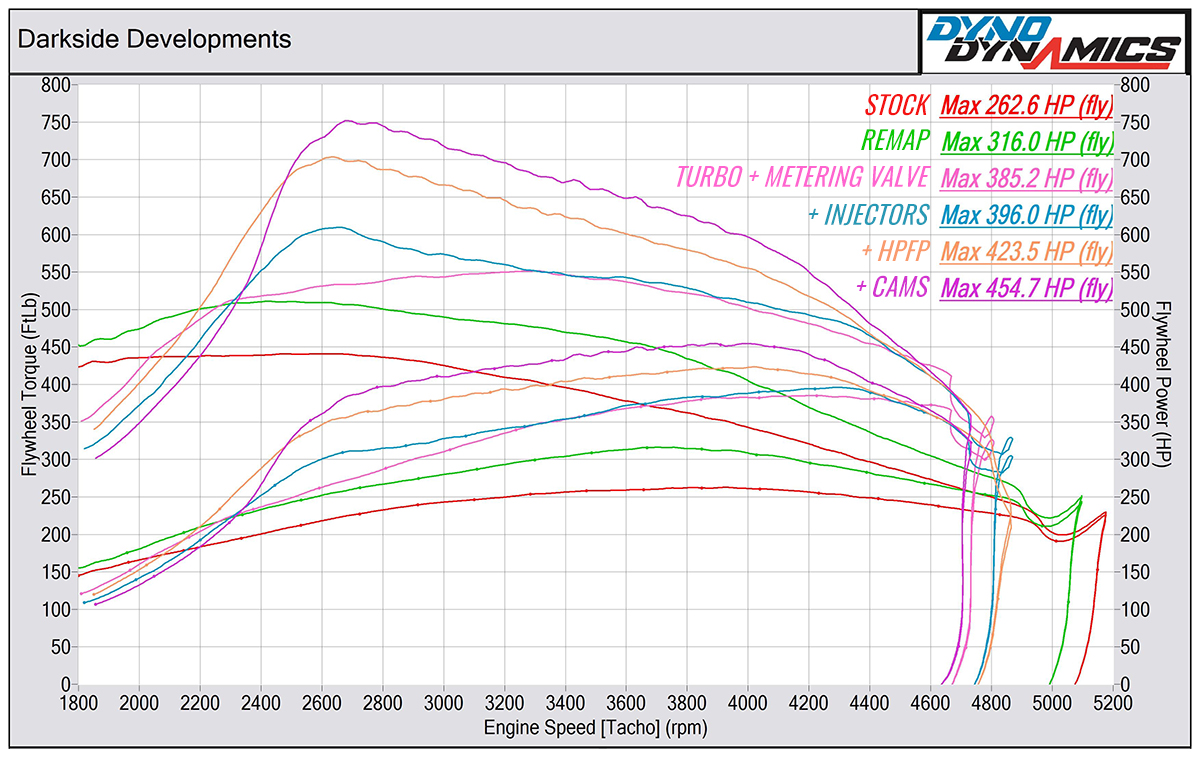Select the Max 385.2 HP (fly) readout
The height and width of the screenshot is (758, 1200).
pos(1027,178)
